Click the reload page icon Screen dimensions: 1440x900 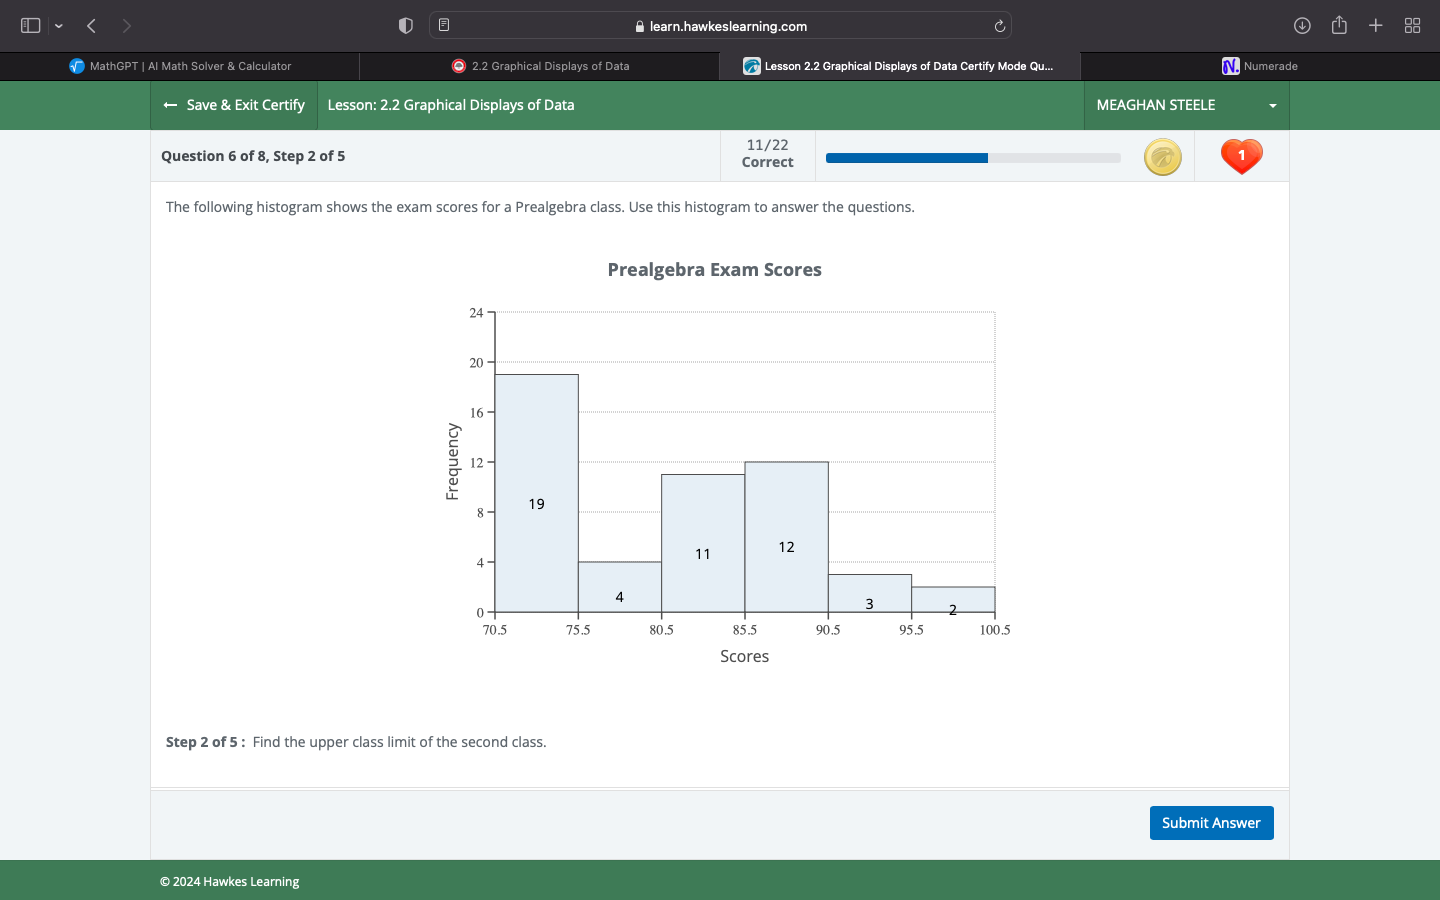pyautogui.click(x=999, y=26)
